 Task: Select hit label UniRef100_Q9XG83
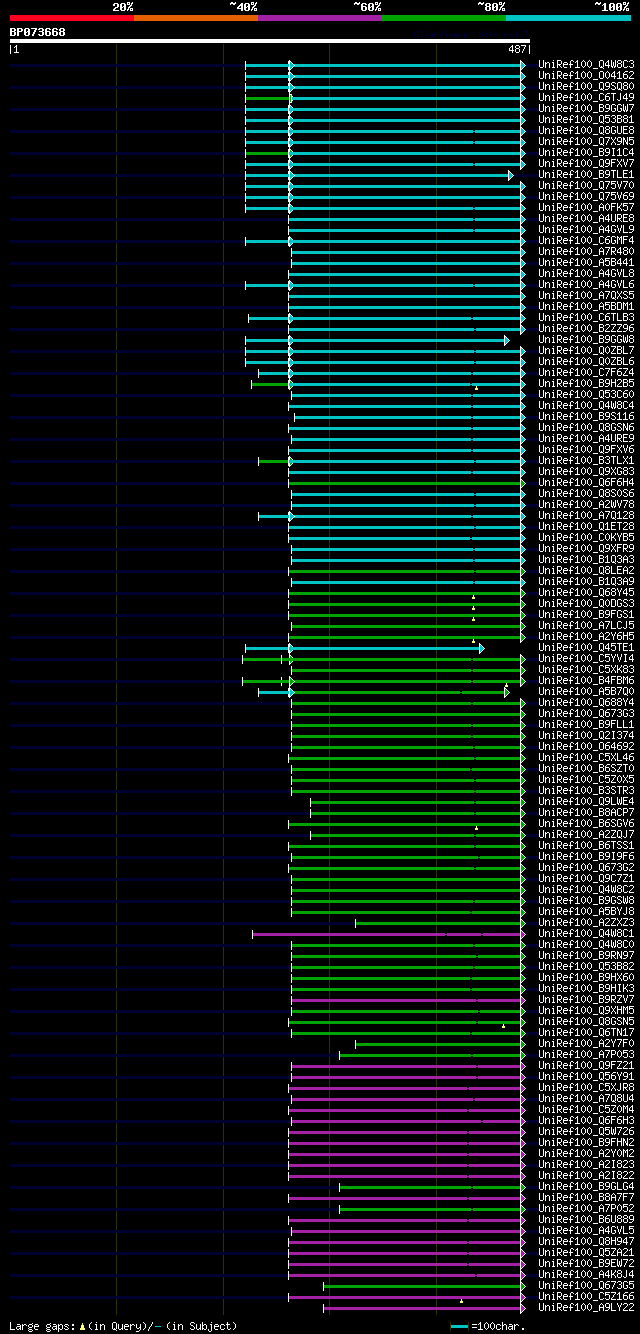coord(586,471)
